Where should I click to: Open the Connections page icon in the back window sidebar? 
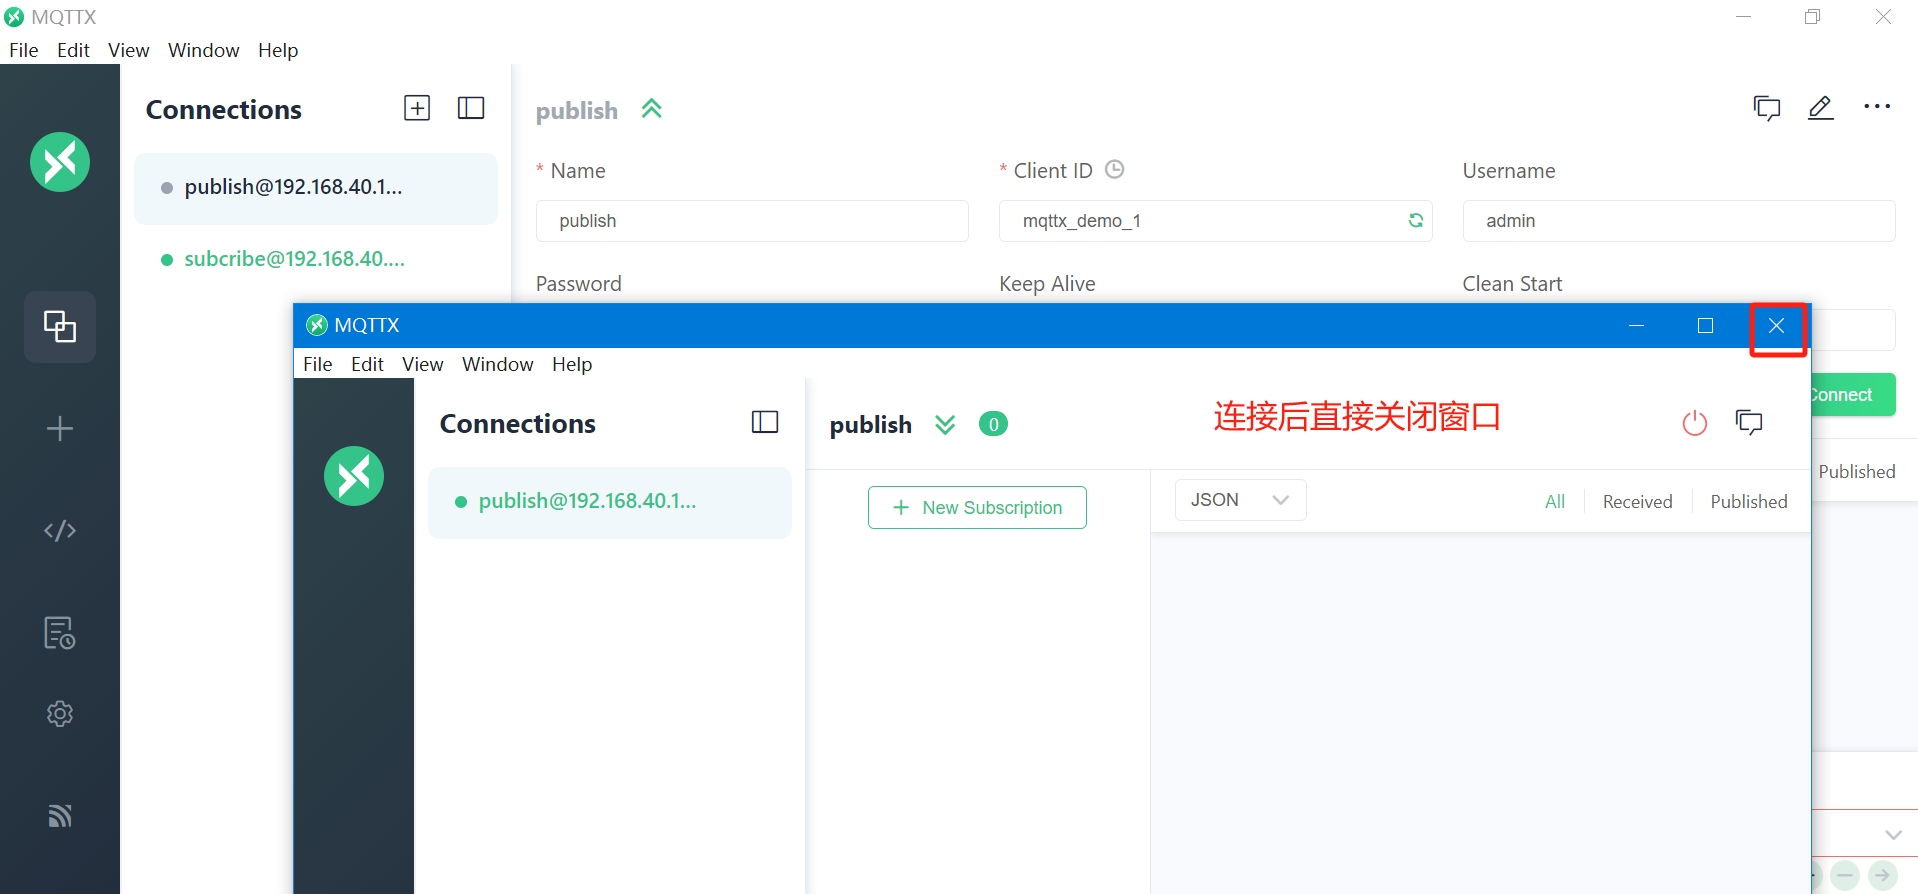pyautogui.click(x=60, y=327)
